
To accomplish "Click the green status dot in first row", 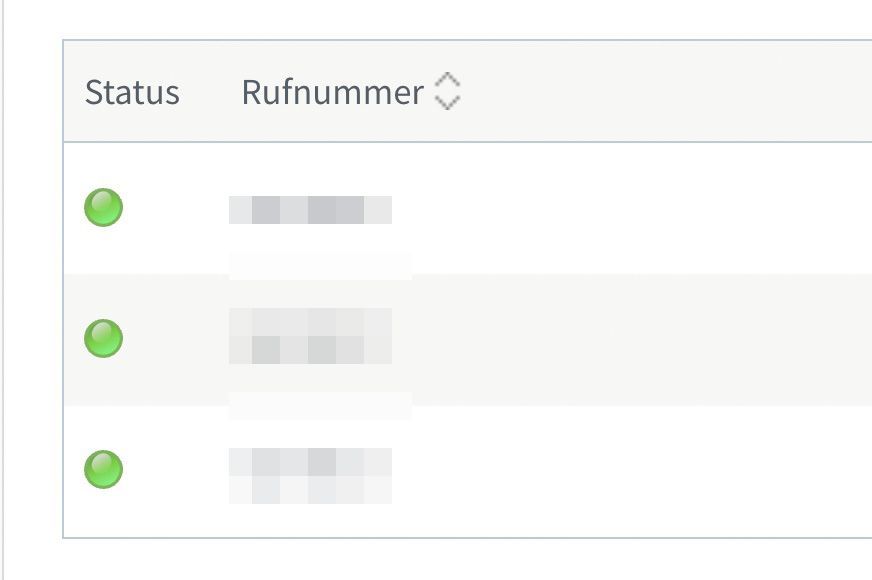I will click(103, 208).
